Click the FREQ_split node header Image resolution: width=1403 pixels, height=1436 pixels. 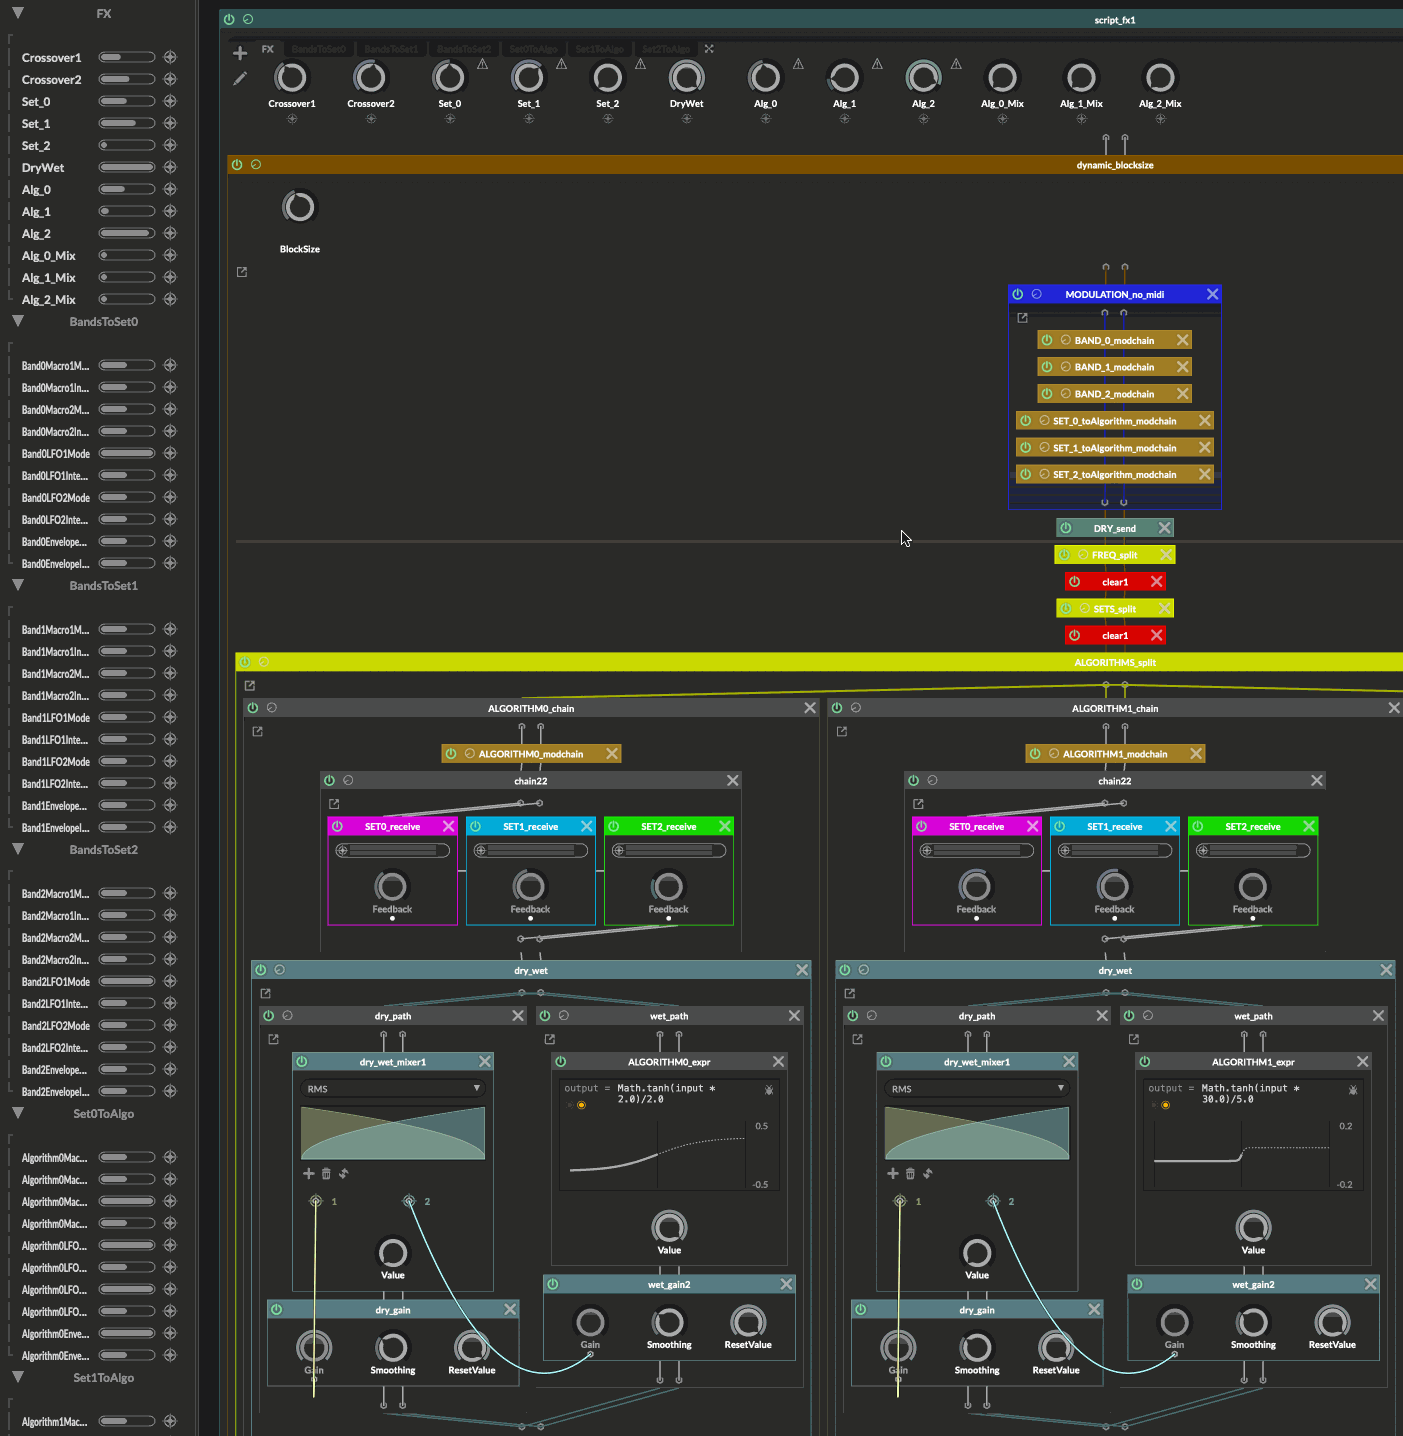pyautogui.click(x=1114, y=555)
